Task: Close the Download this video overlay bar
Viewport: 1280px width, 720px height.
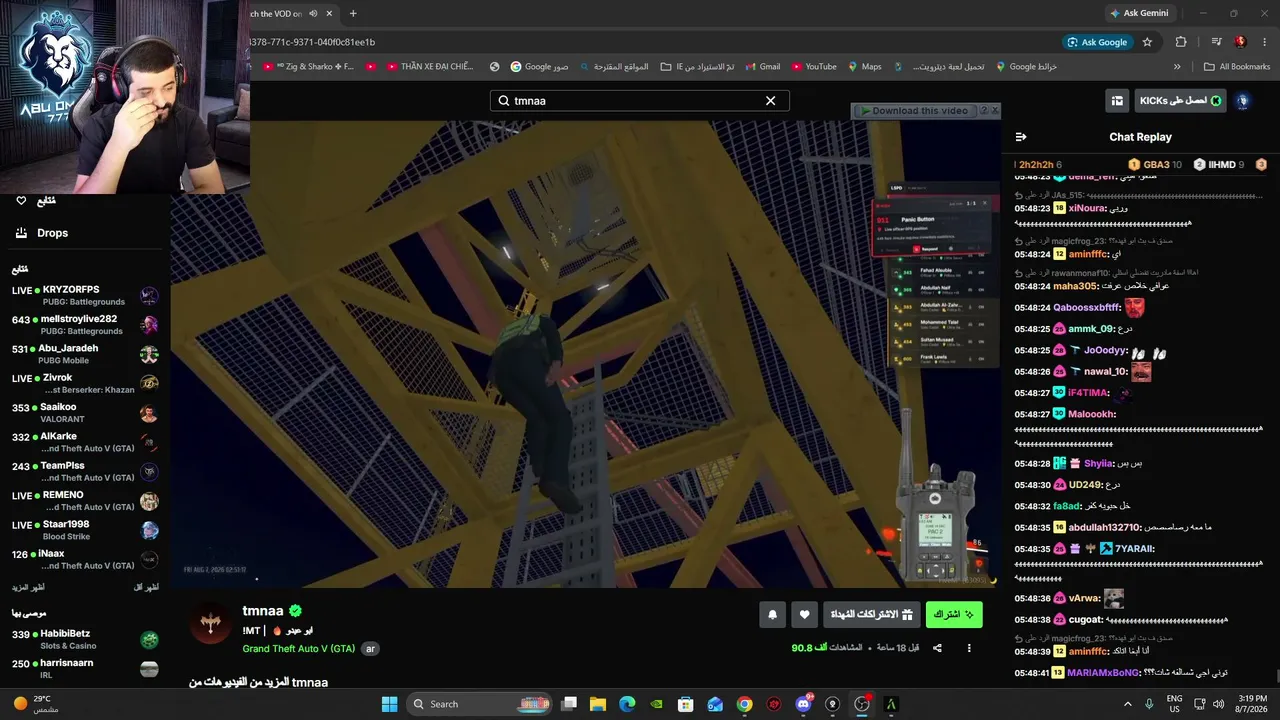Action: [994, 111]
